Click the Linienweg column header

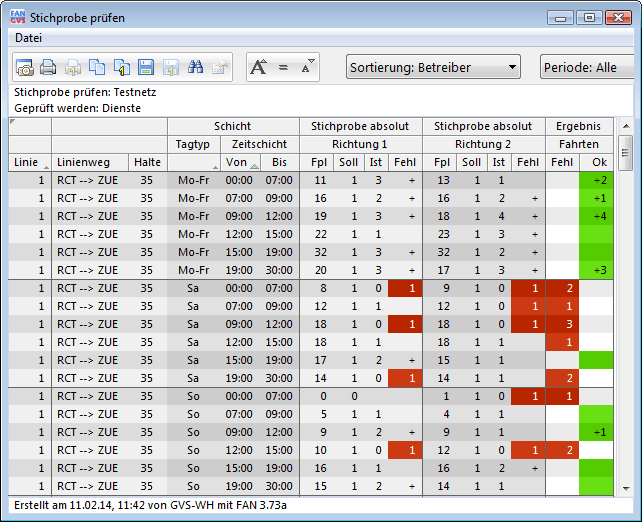pos(90,162)
